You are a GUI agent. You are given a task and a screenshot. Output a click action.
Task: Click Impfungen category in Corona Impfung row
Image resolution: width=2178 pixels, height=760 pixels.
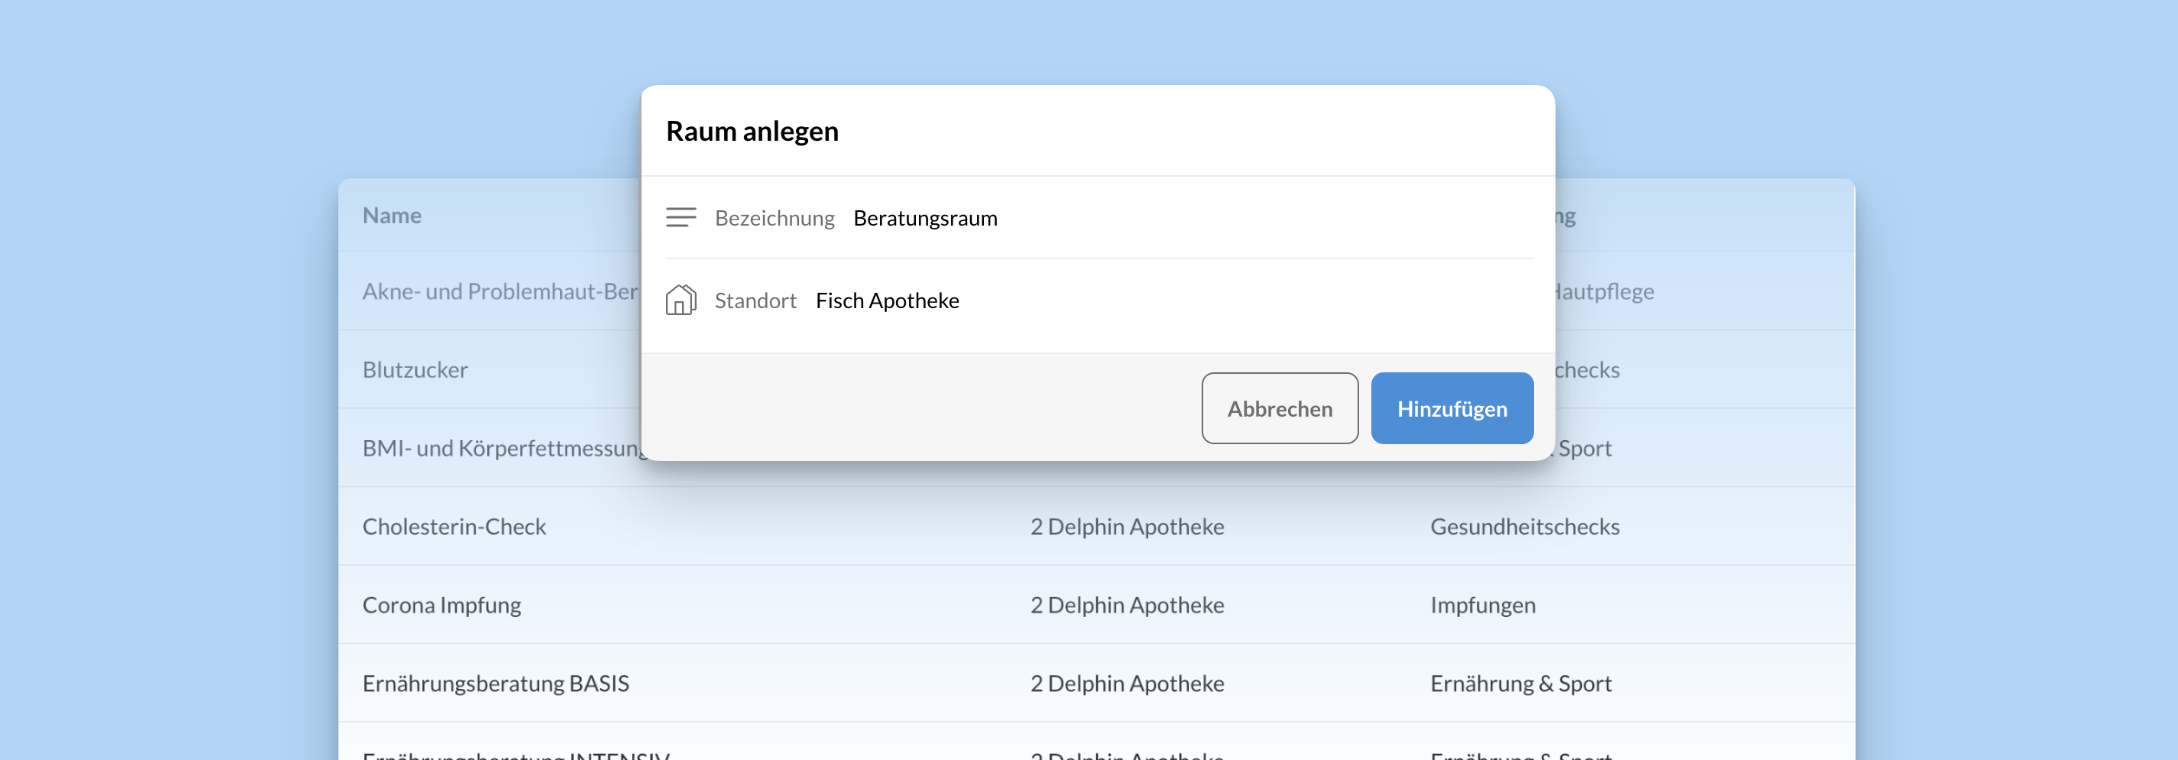[1482, 605]
